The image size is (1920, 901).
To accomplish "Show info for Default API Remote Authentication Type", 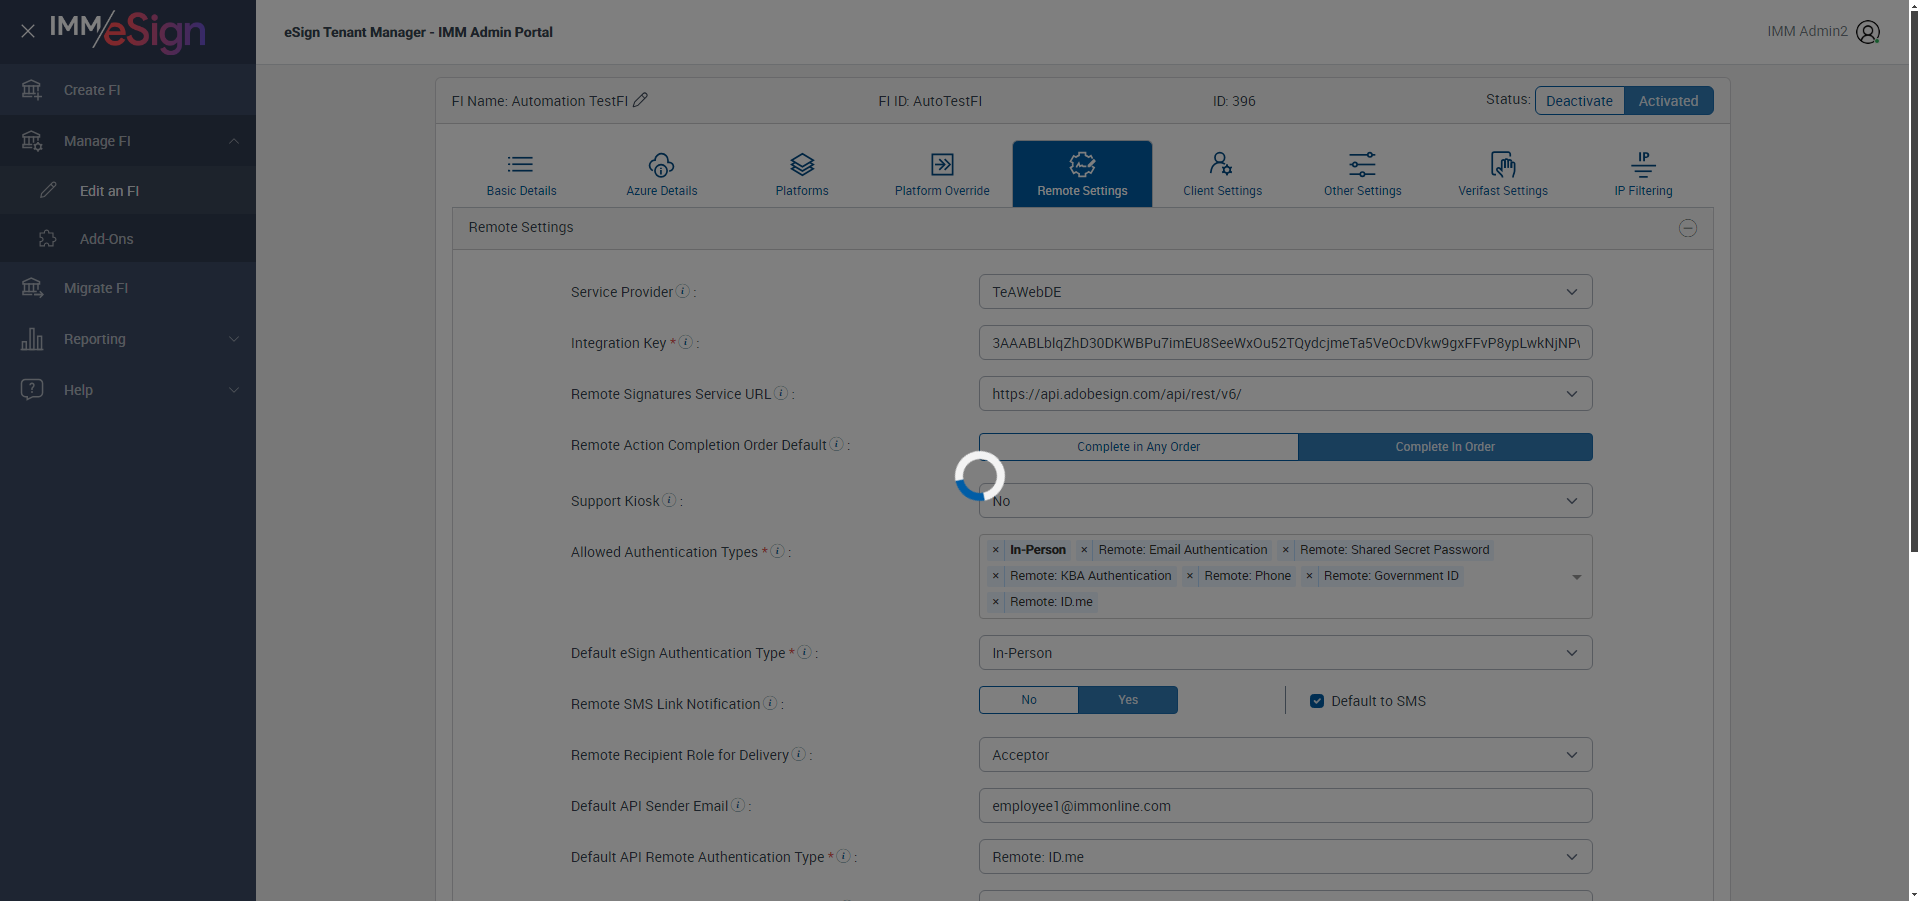I will tap(844, 856).
